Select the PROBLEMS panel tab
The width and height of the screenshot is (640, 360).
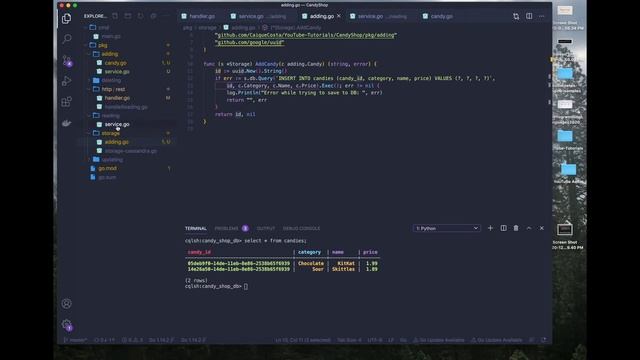(x=226, y=228)
